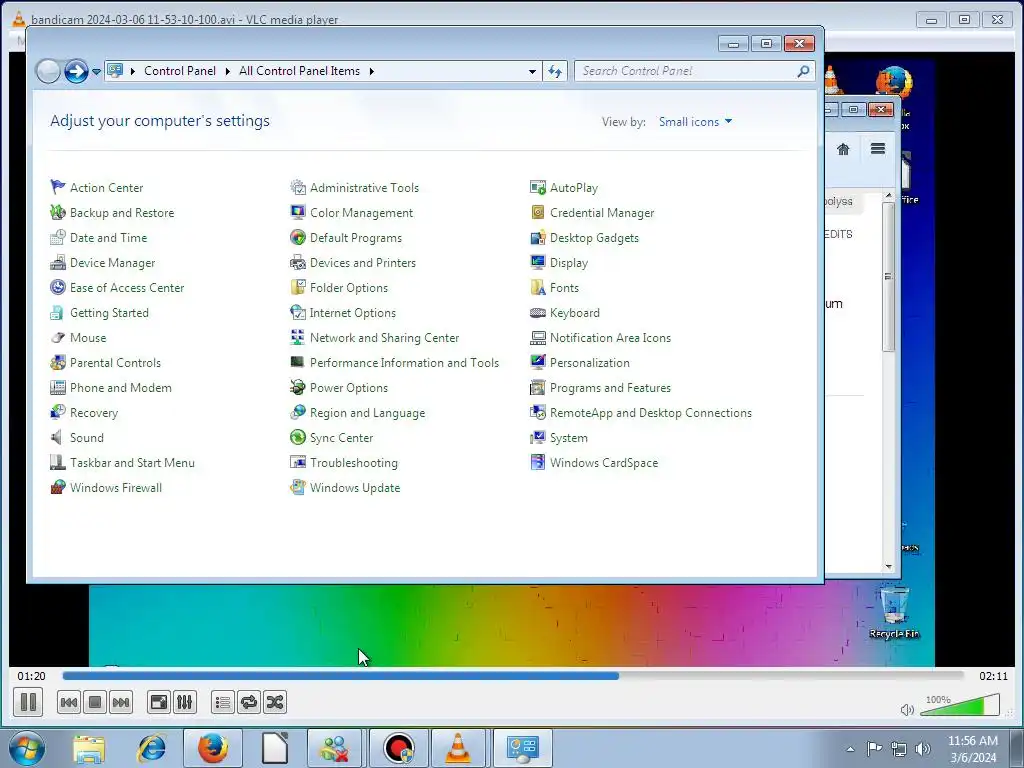Click Firefox home icon in background window
Viewport: 1024px width, 768px height.
click(843, 150)
